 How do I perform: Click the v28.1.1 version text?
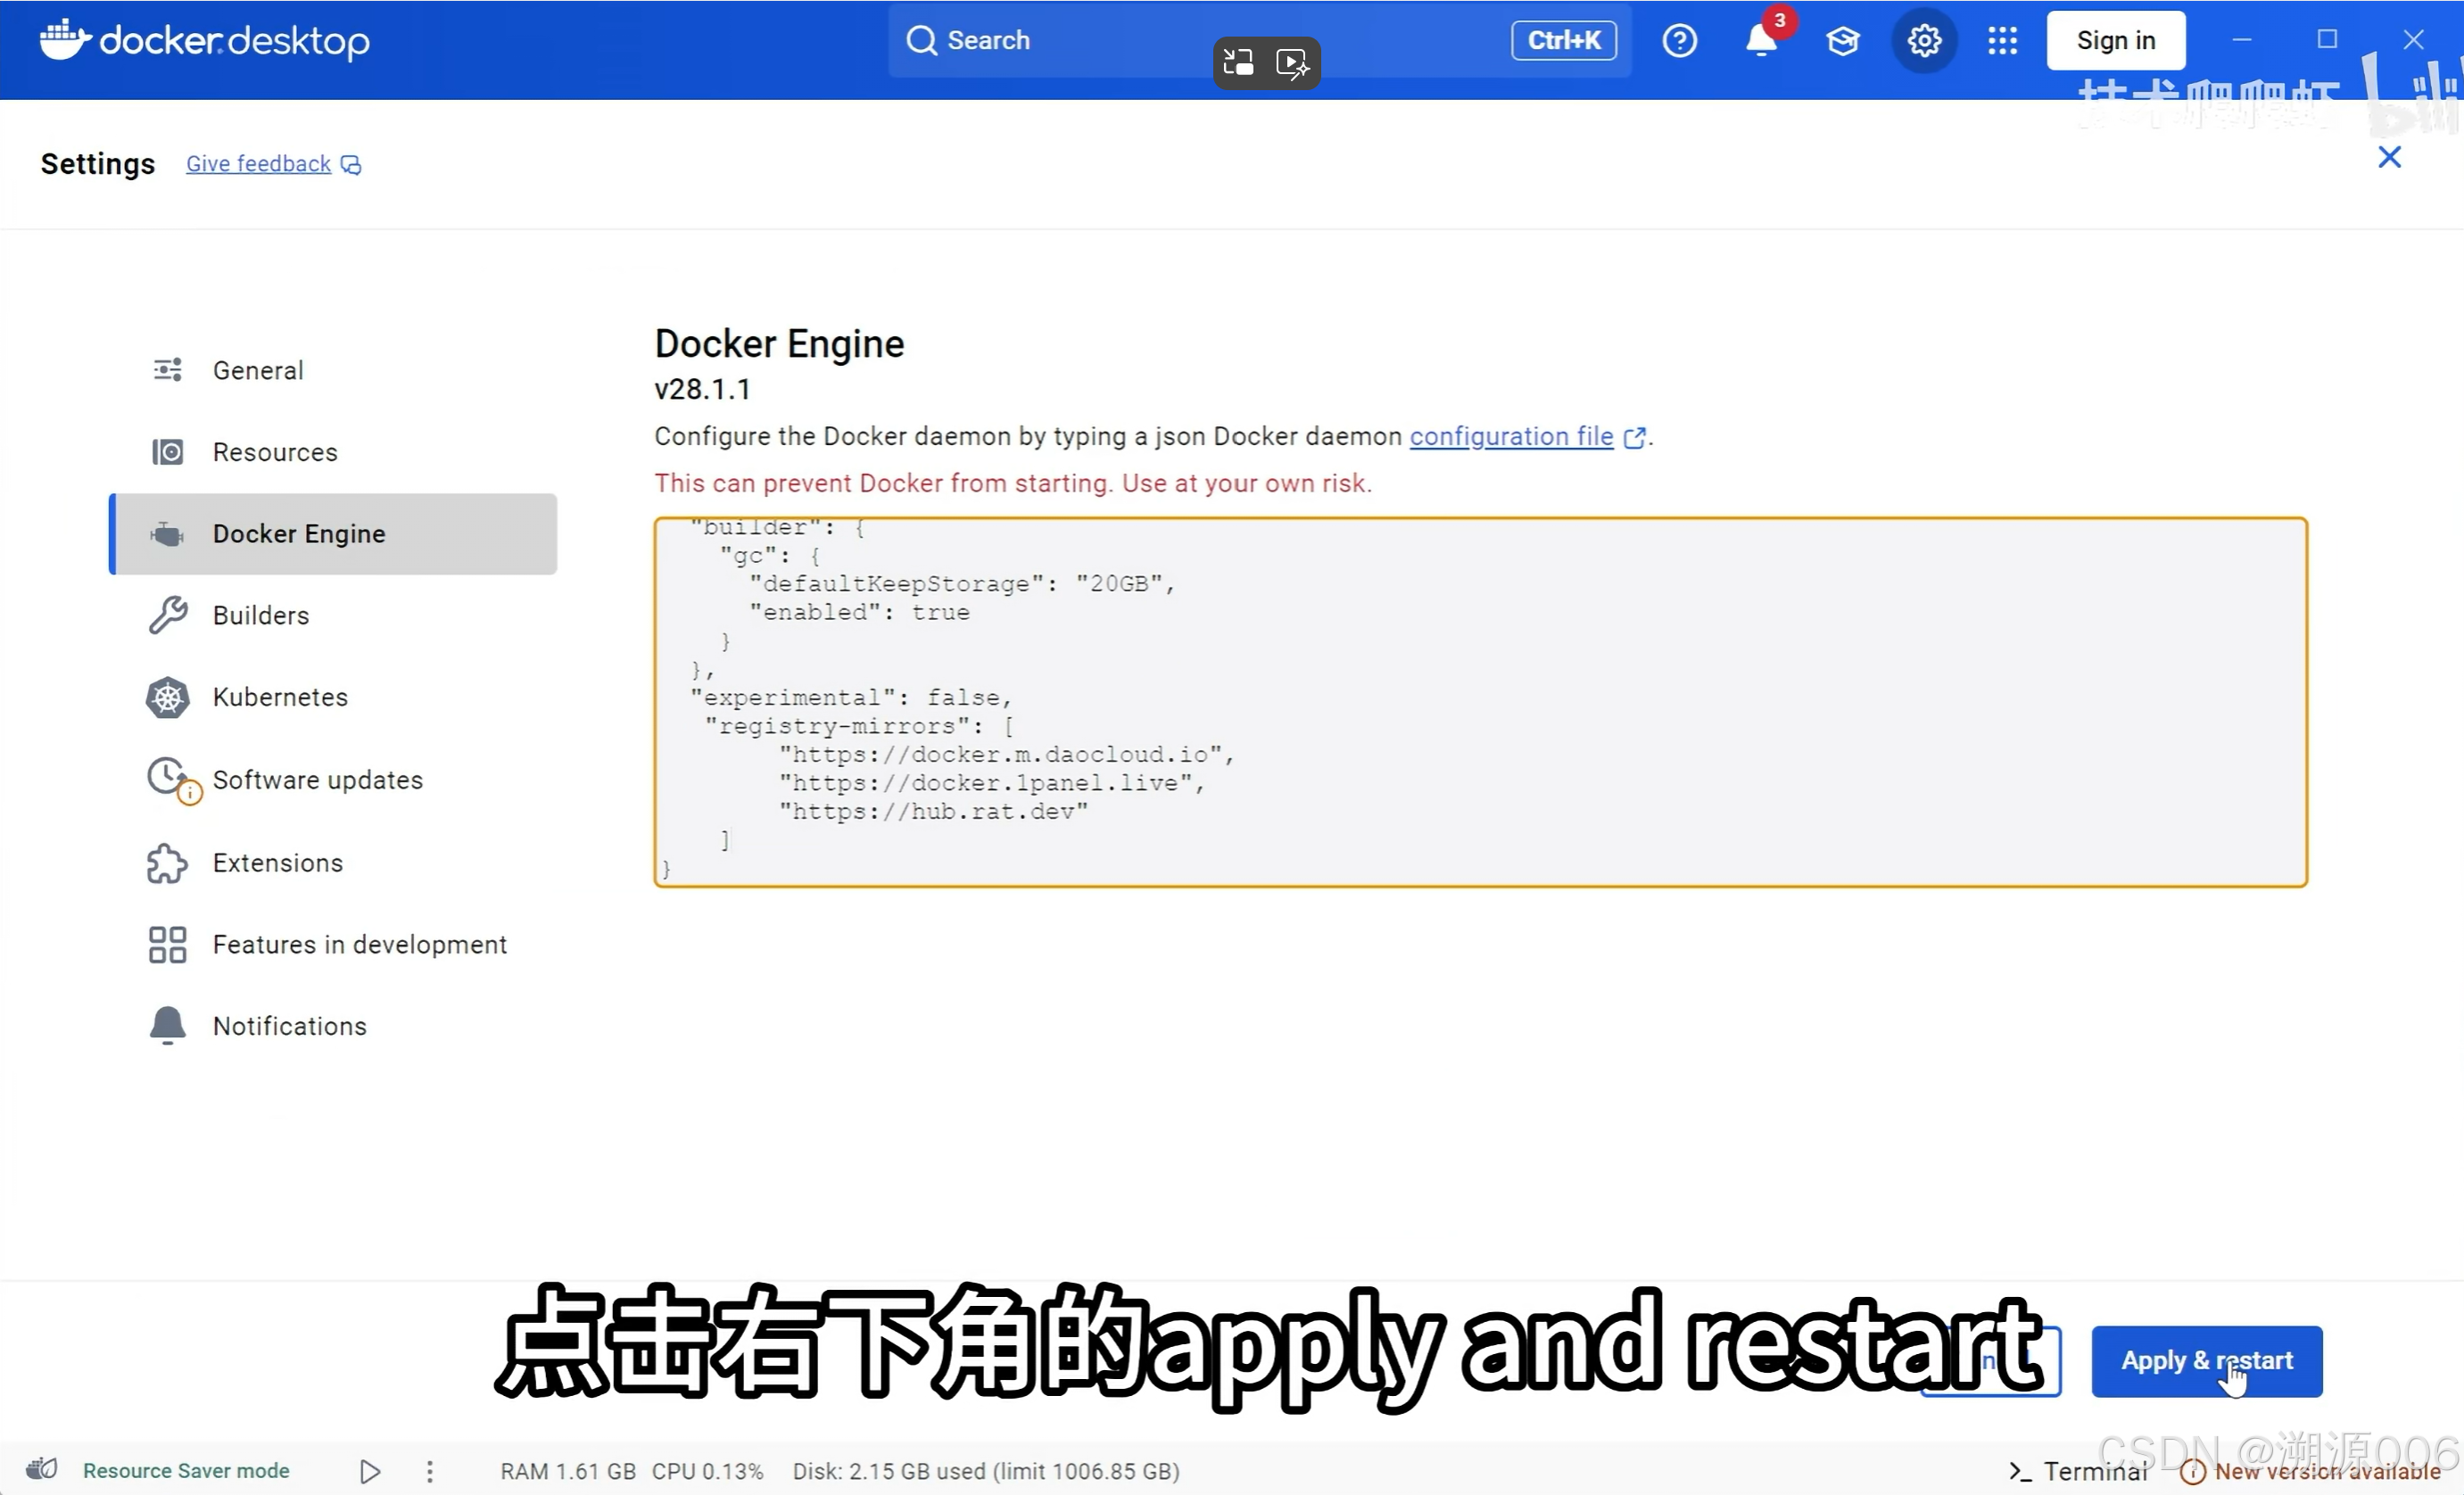pos(702,389)
